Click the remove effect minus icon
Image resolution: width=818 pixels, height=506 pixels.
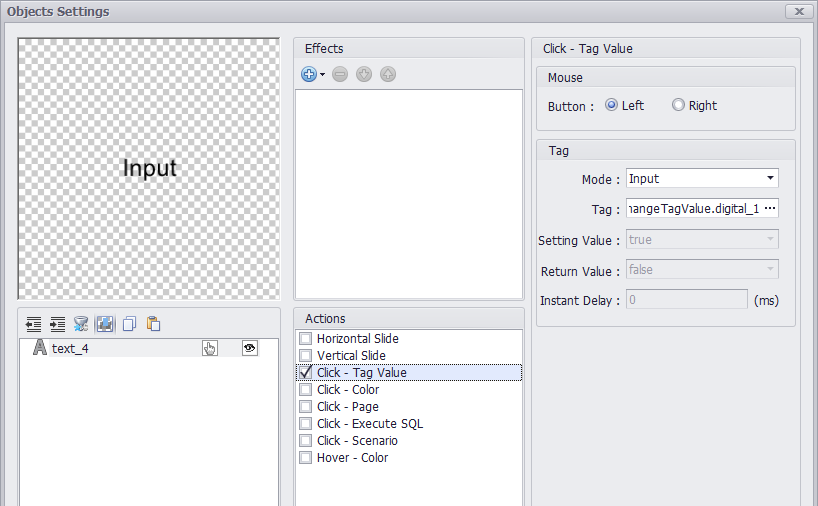pyautogui.click(x=340, y=75)
